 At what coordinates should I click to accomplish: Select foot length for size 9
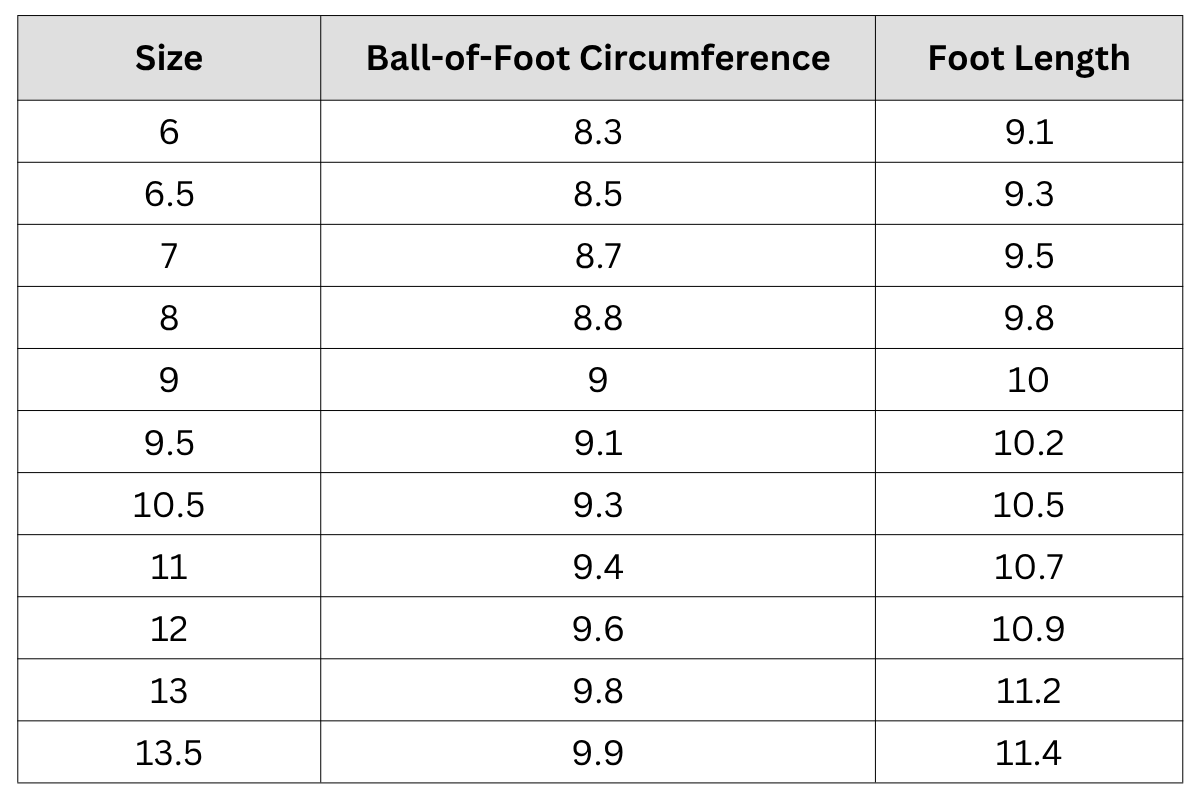pyautogui.click(x=1028, y=379)
